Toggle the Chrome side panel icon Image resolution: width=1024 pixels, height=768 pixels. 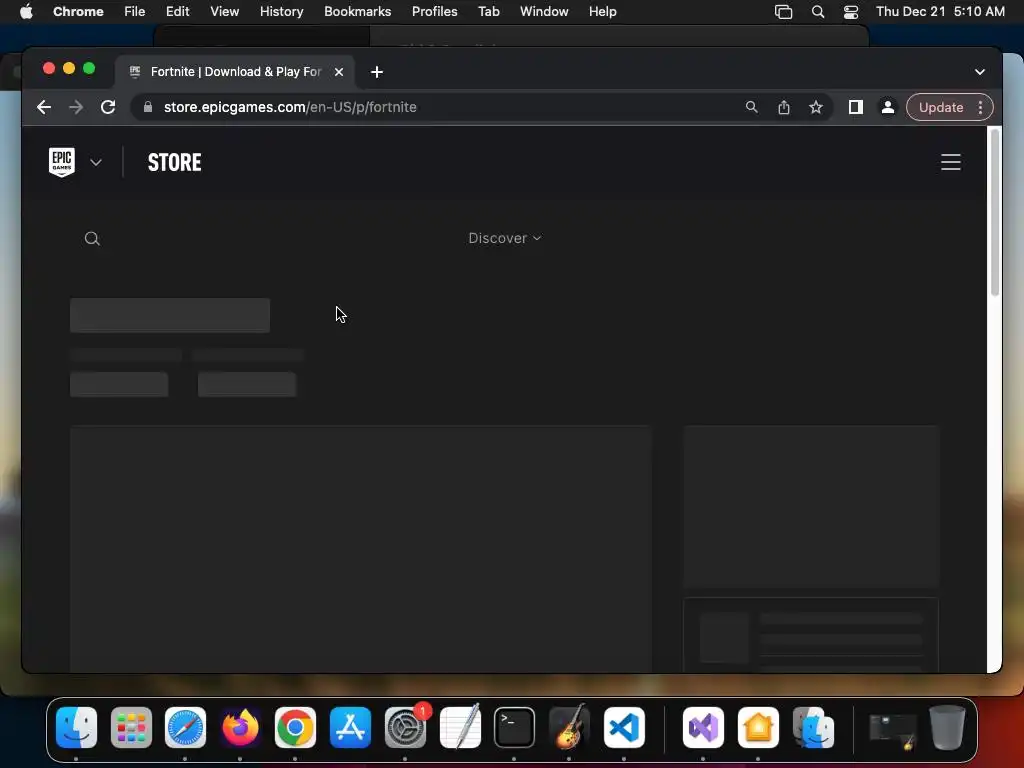click(856, 107)
